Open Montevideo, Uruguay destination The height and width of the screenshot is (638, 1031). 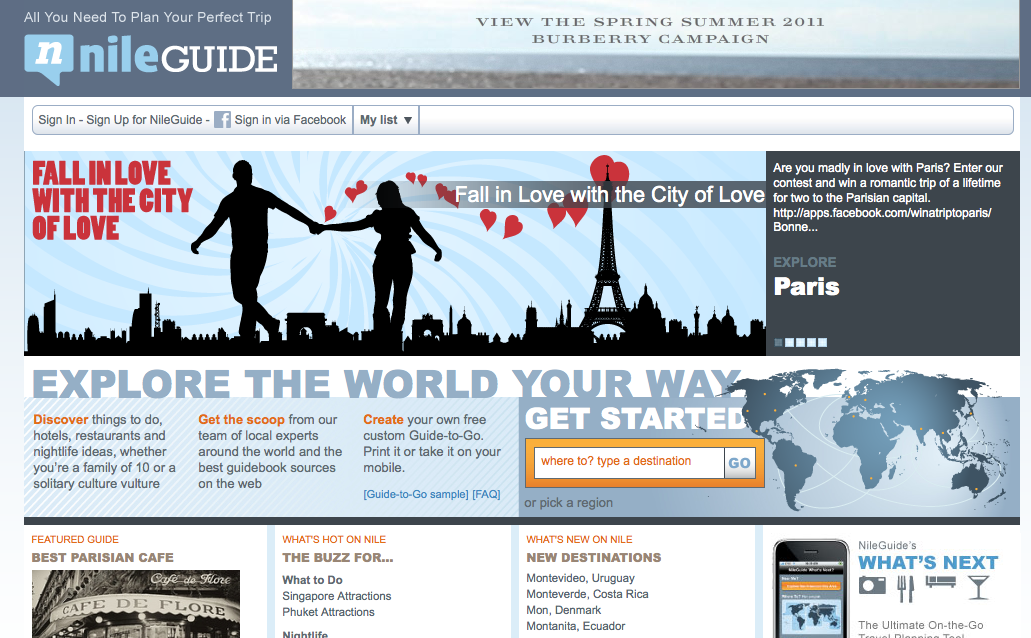(x=581, y=578)
